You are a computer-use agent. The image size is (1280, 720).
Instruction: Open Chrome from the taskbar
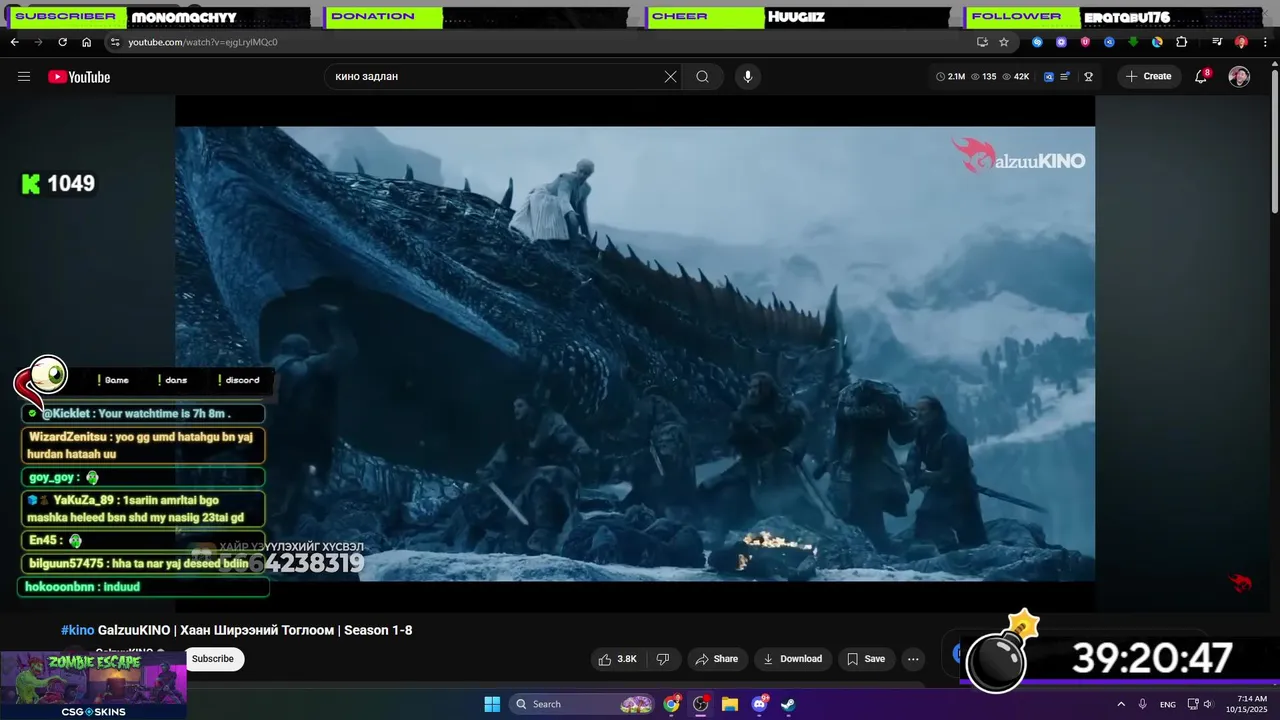(672, 704)
